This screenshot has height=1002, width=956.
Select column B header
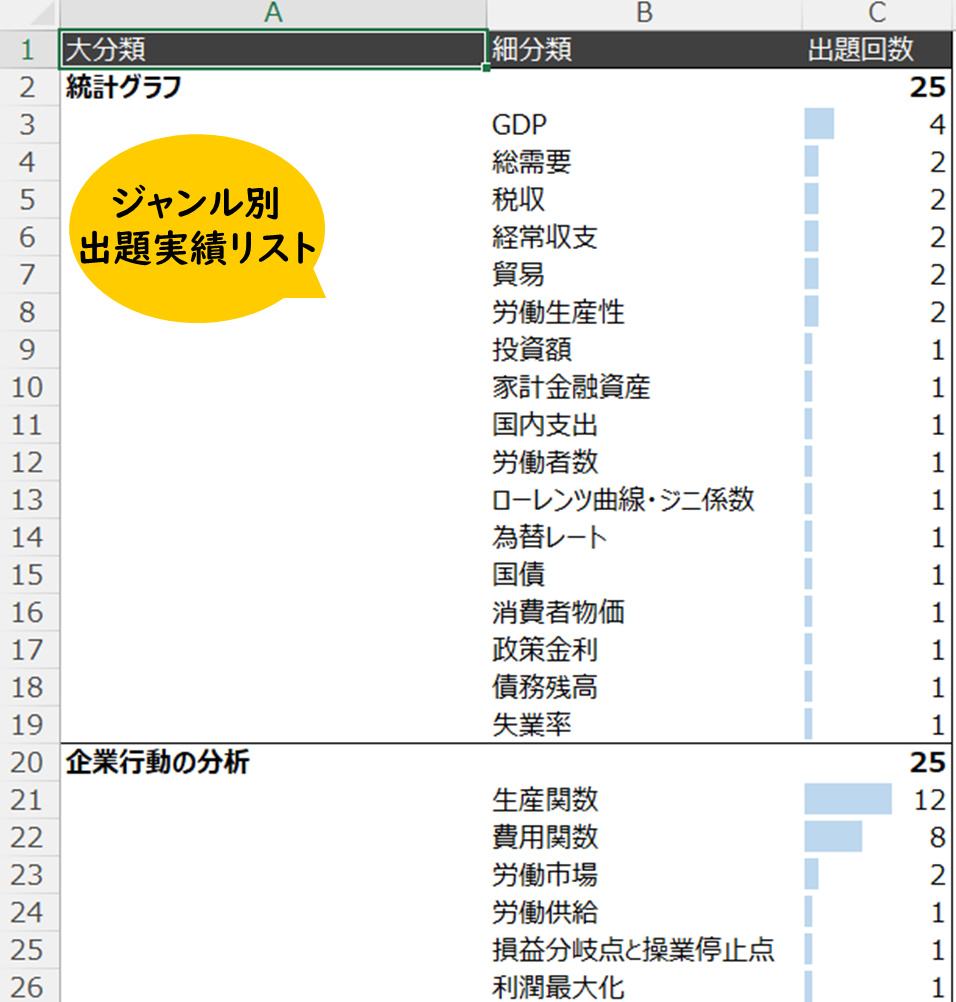pyautogui.click(x=645, y=12)
